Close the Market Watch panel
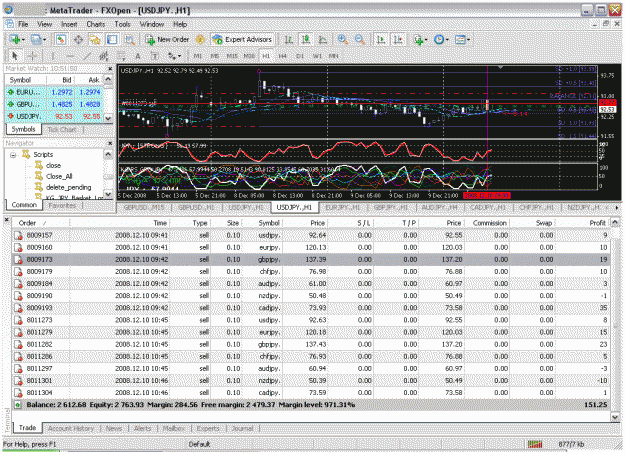The height and width of the screenshot is (452, 625). pos(110,69)
